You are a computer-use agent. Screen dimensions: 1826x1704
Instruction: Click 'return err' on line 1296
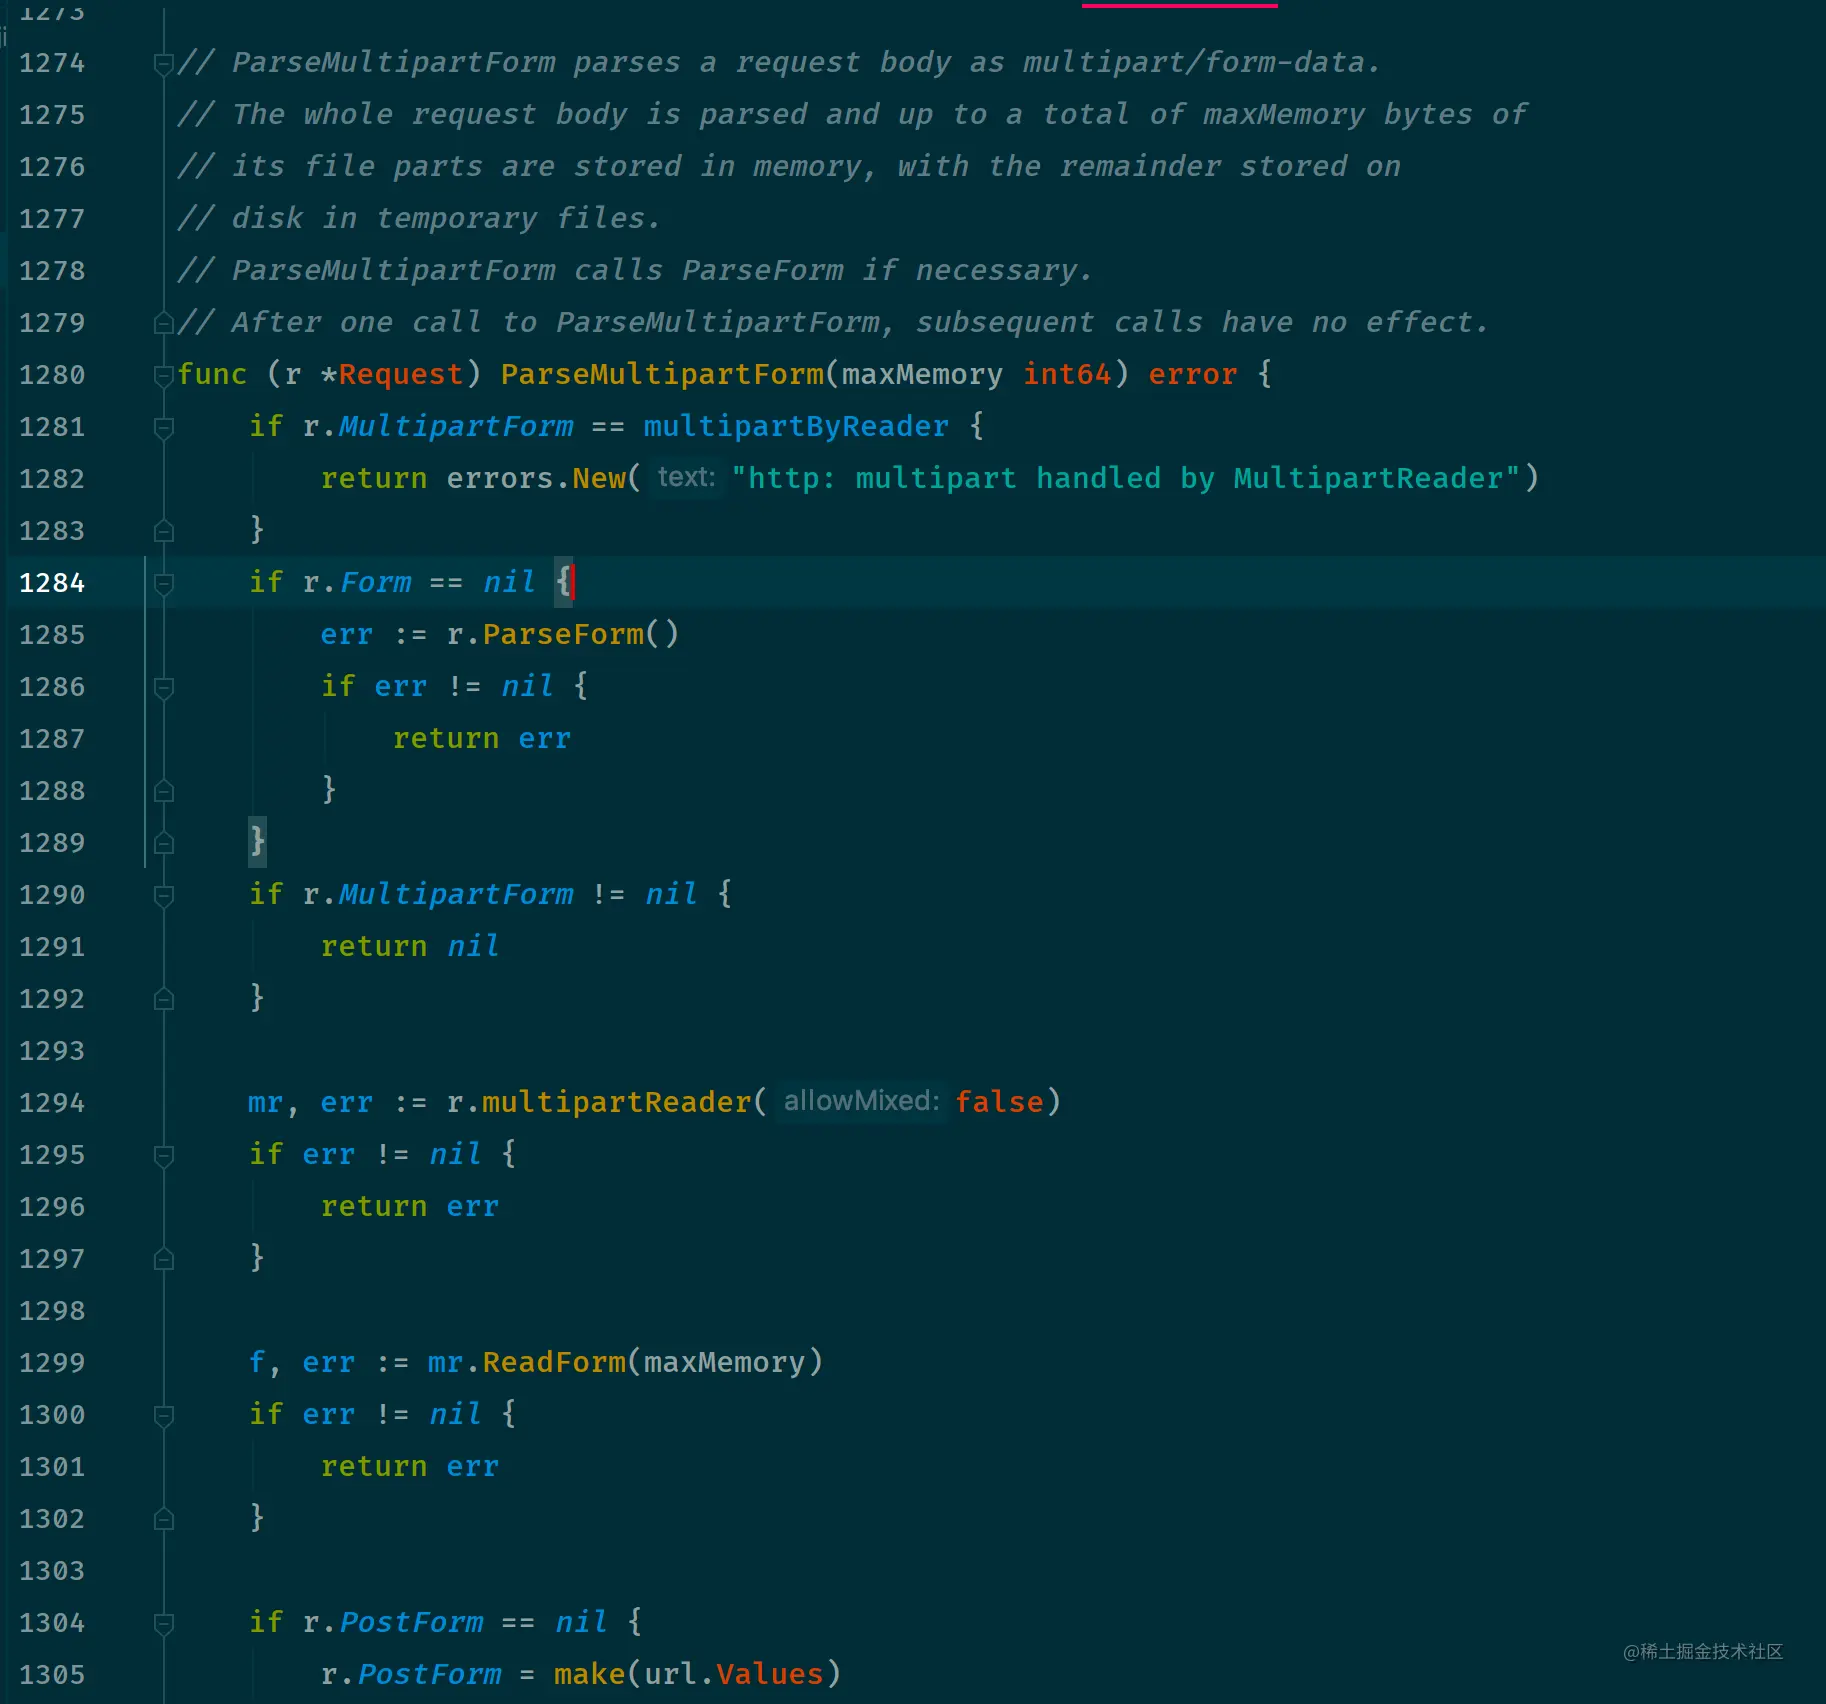coord(410,1206)
